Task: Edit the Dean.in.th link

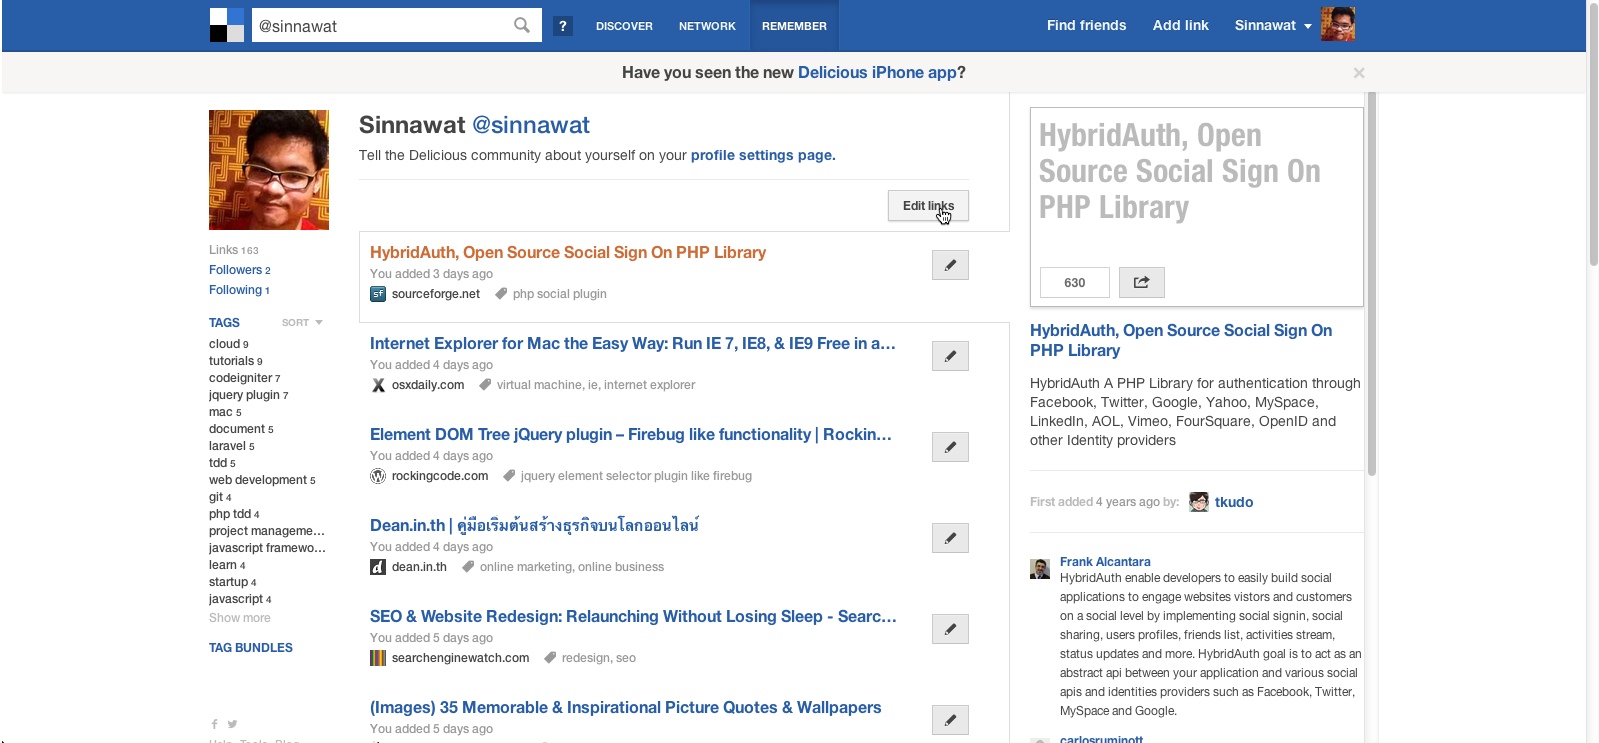Action: 950,538
